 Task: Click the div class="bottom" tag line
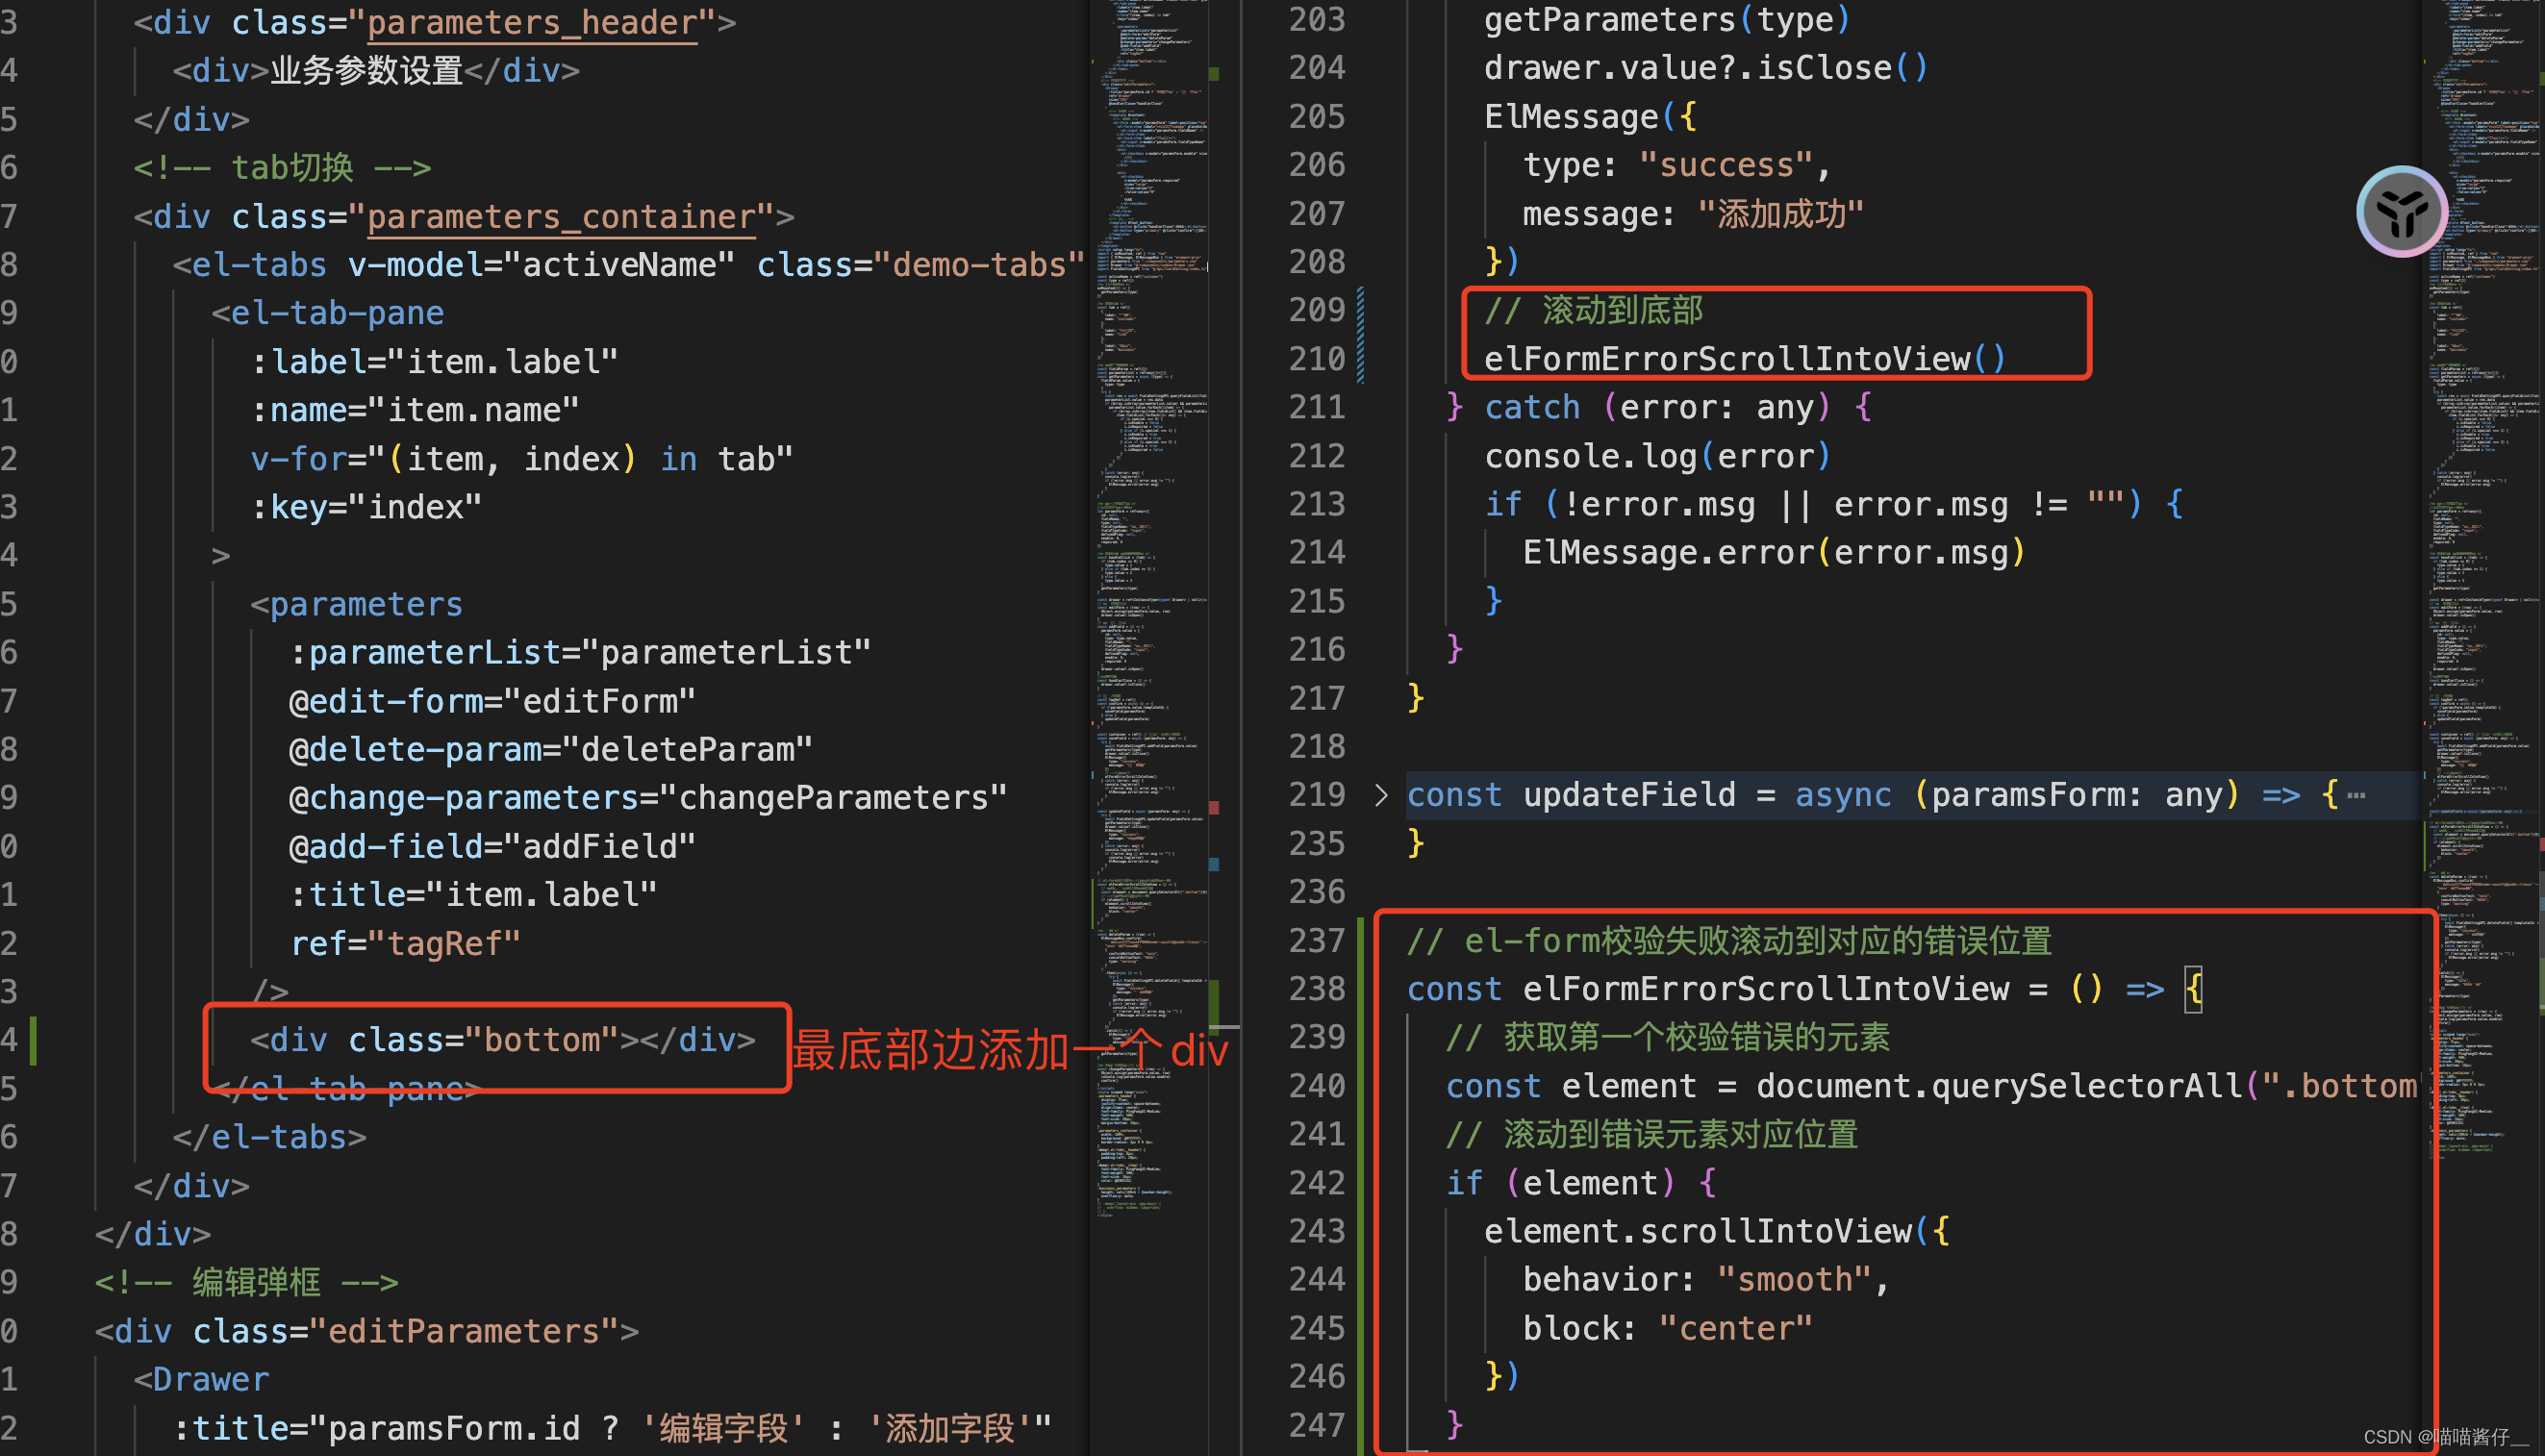[502, 1040]
